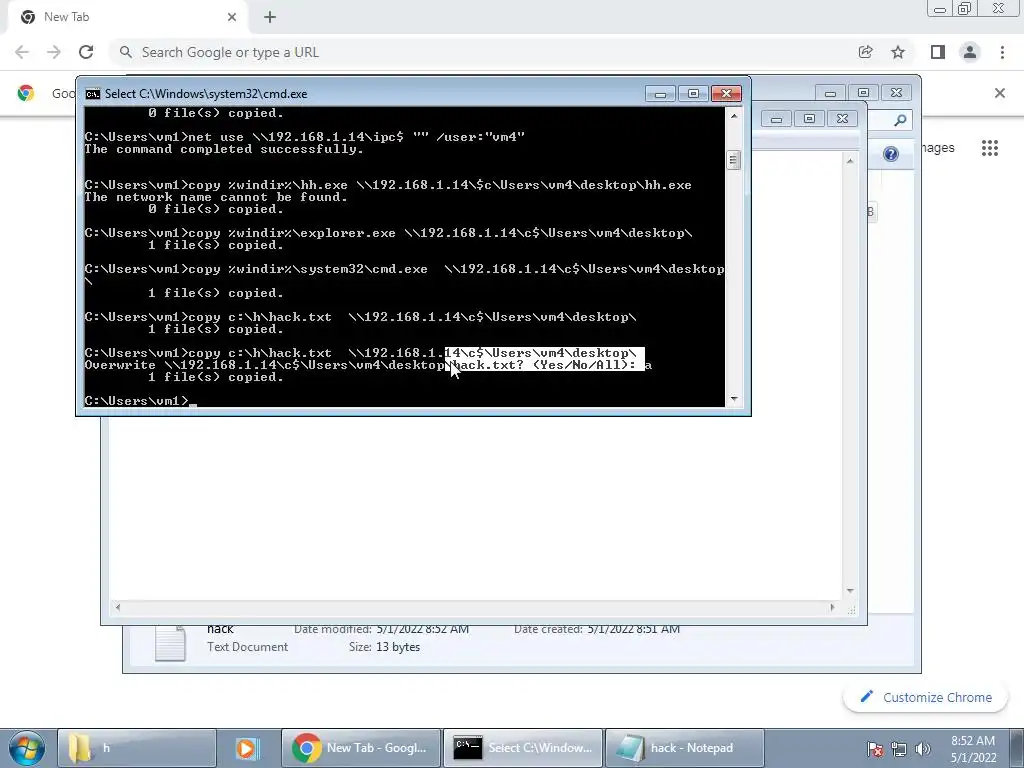Minimize the cmd window
This screenshot has height=768, width=1024.
[660, 93]
